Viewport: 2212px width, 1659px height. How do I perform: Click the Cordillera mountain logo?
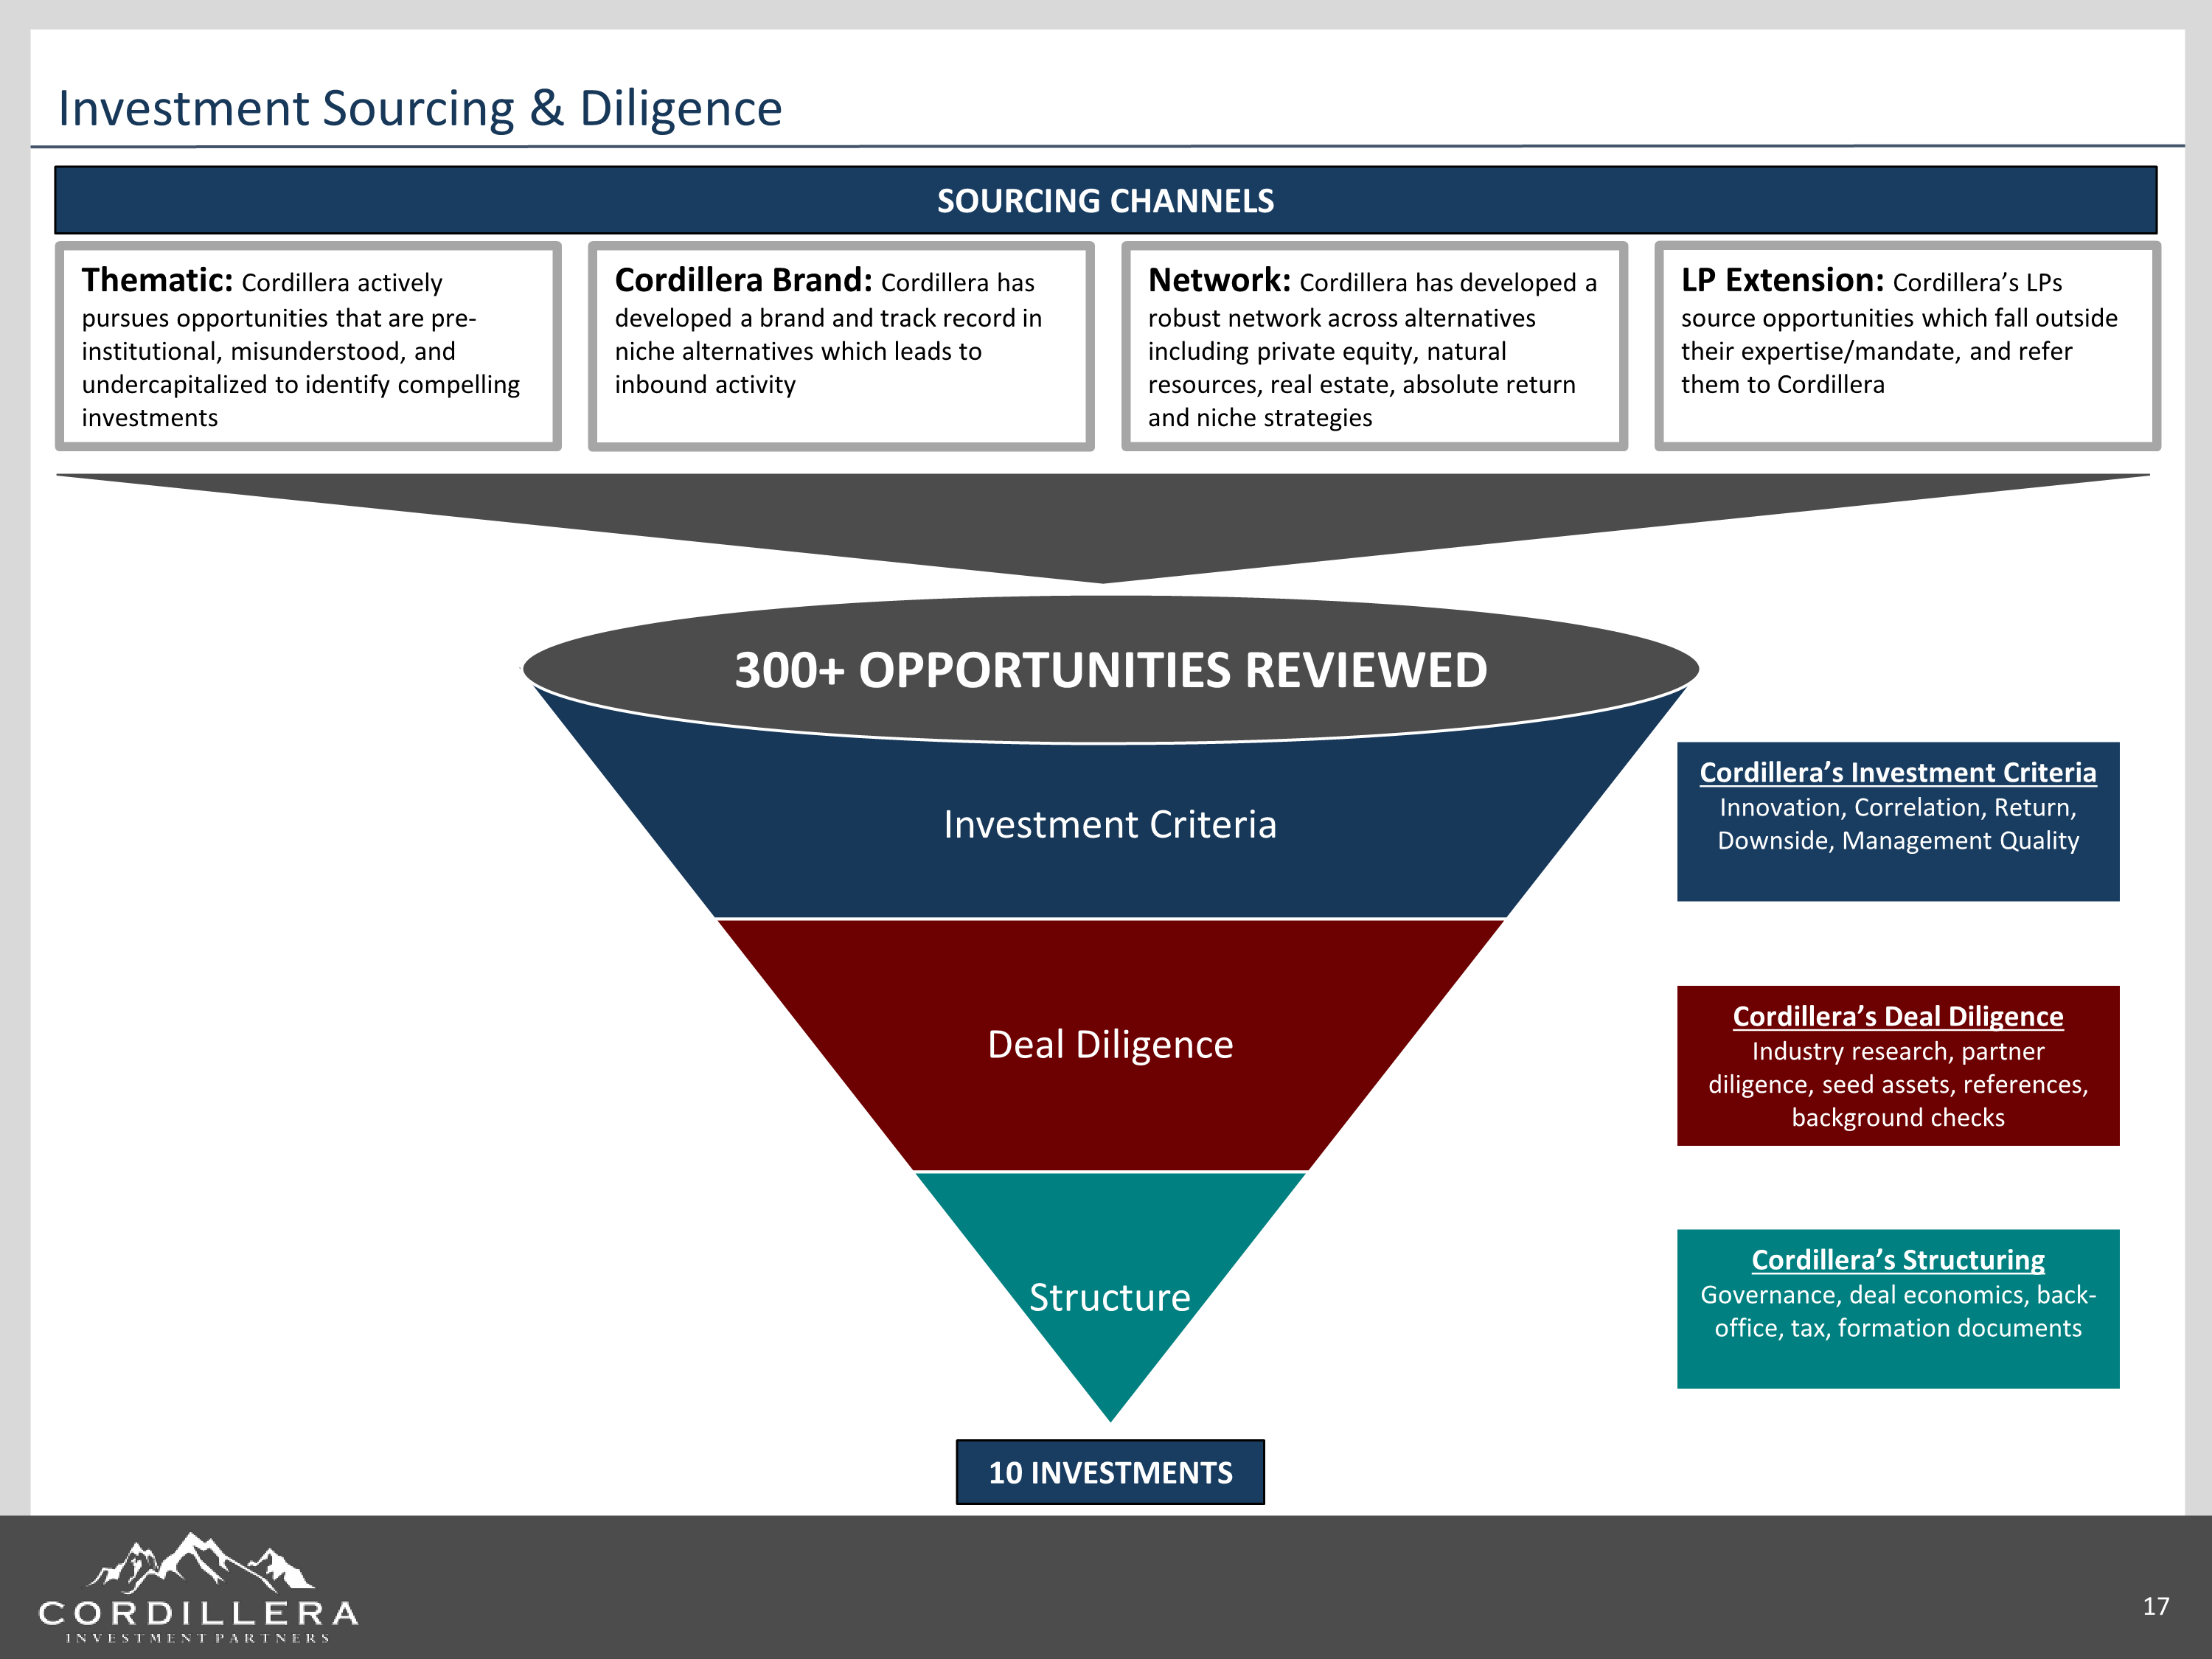click(200, 1562)
